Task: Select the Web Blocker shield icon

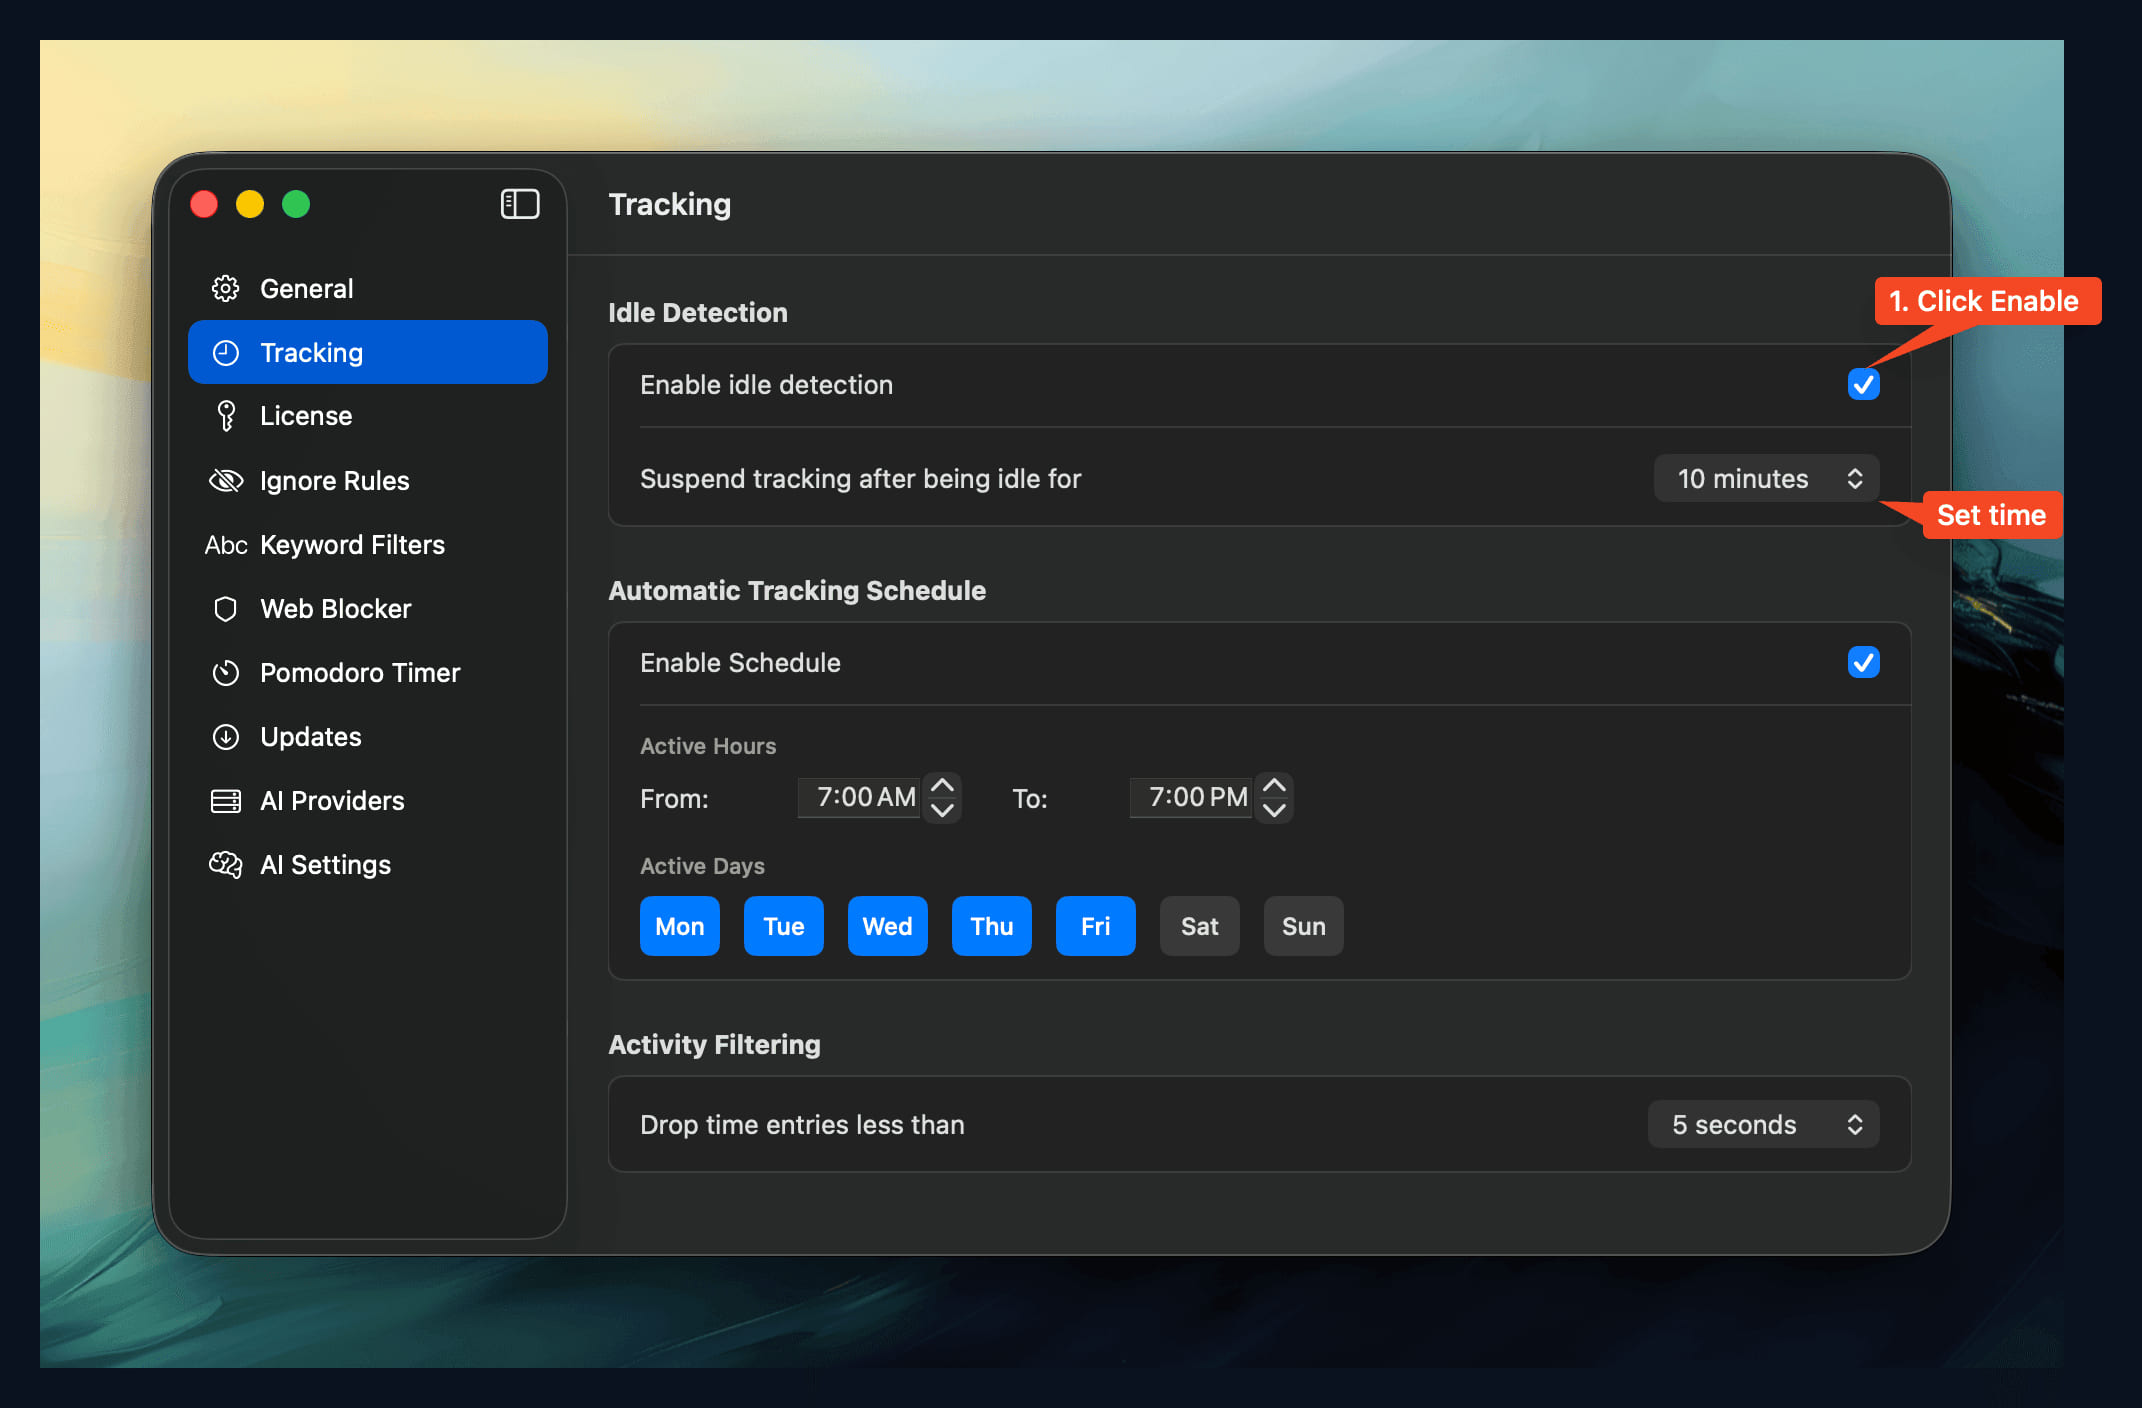Action: [226, 608]
